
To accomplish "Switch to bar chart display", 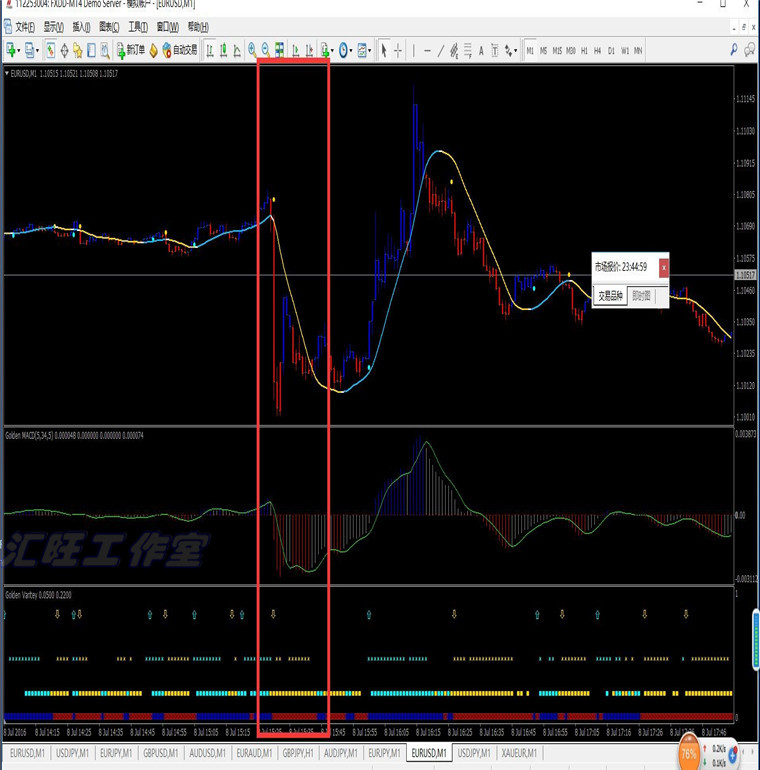I will click(x=210, y=50).
